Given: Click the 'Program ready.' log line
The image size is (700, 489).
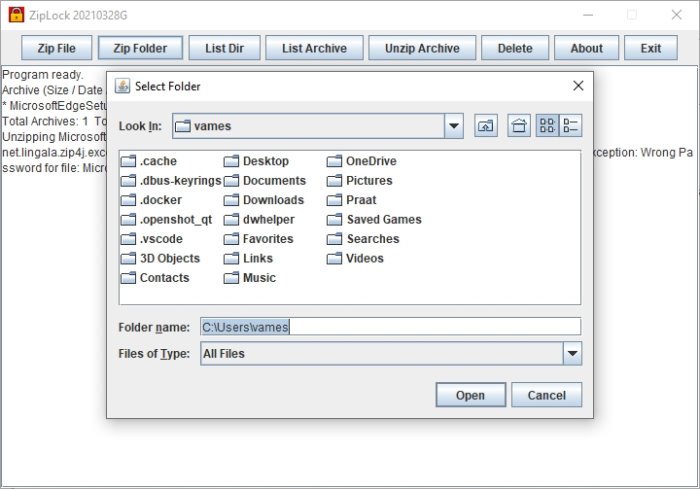Looking at the screenshot, I should (x=43, y=75).
